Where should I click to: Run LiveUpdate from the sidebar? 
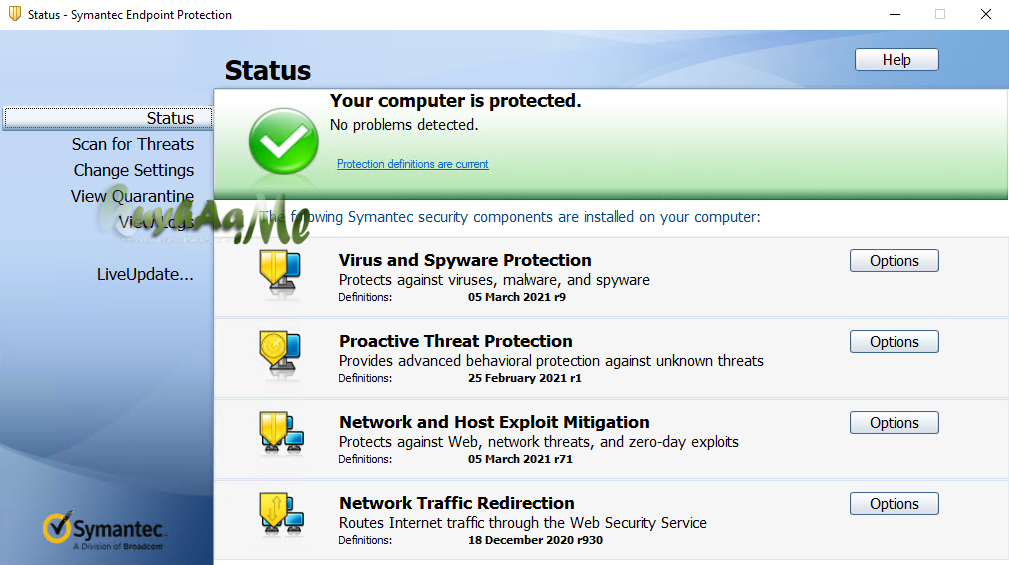(x=145, y=274)
